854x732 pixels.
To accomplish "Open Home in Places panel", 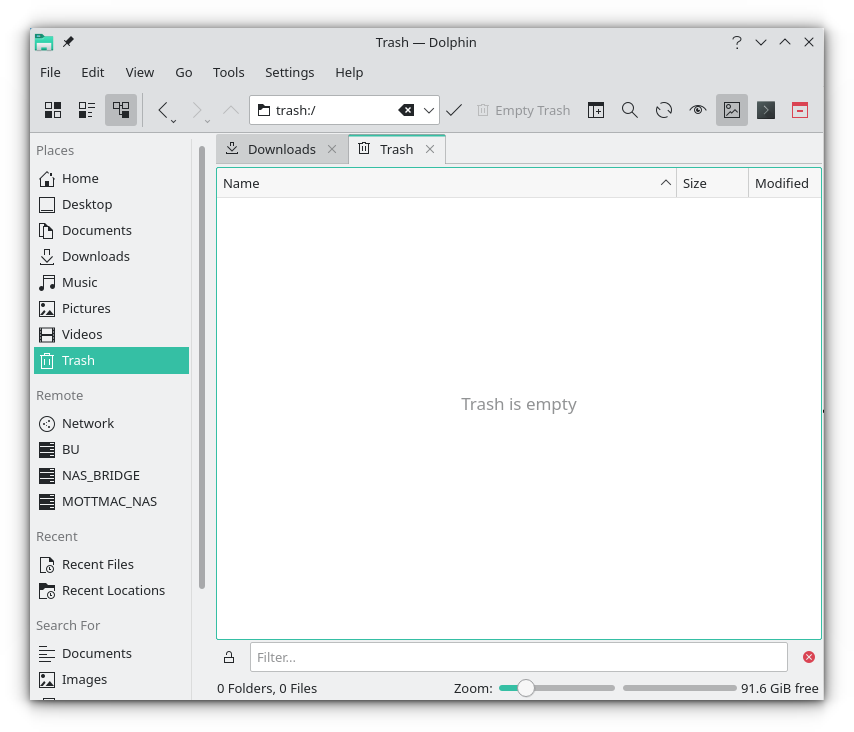I will click(x=112, y=179).
